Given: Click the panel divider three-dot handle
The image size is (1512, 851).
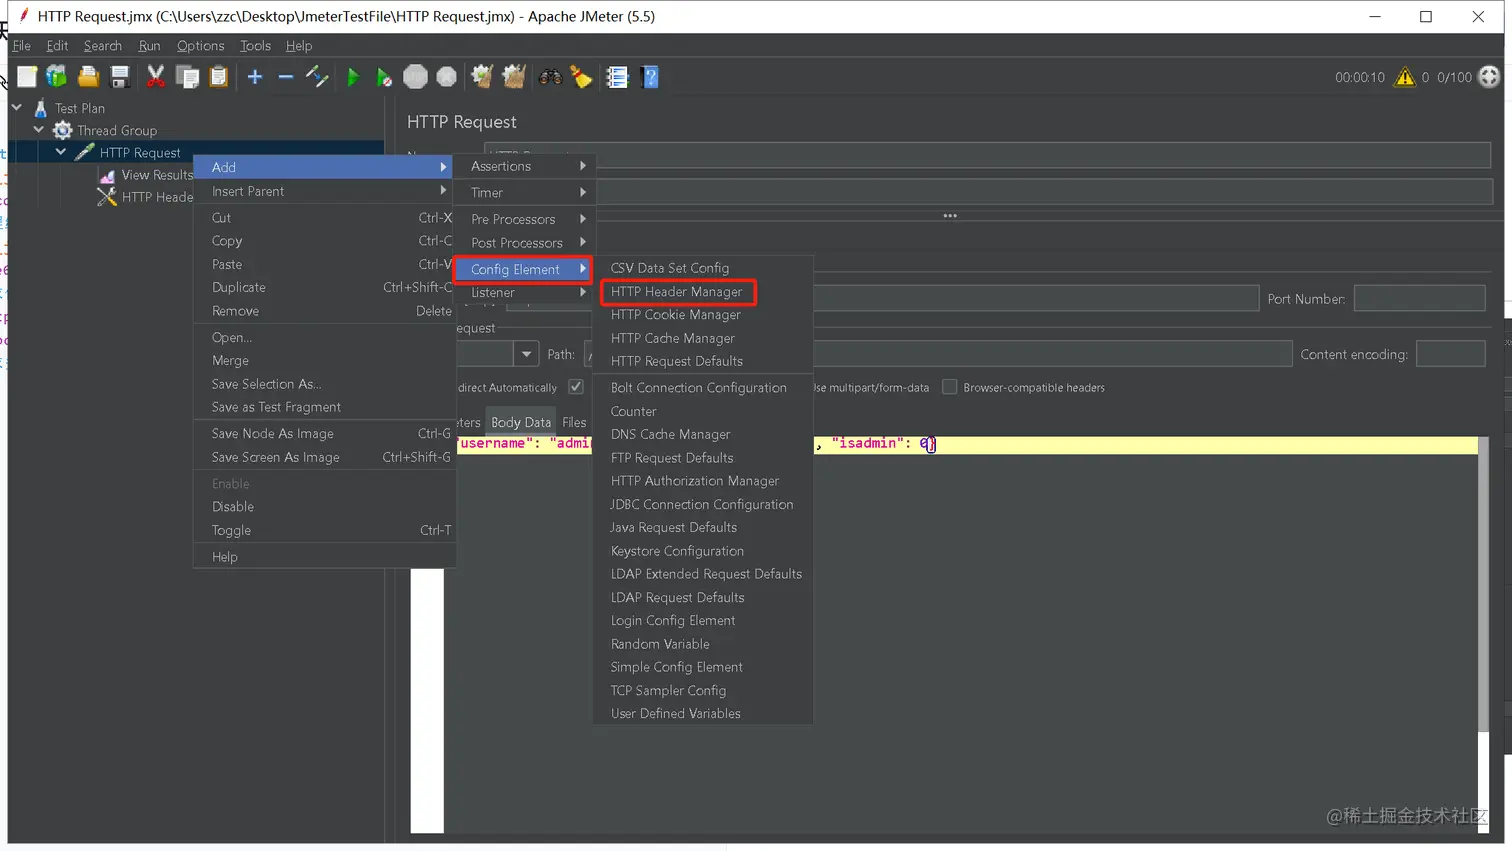Looking at the screenshot, I should 950,215.
